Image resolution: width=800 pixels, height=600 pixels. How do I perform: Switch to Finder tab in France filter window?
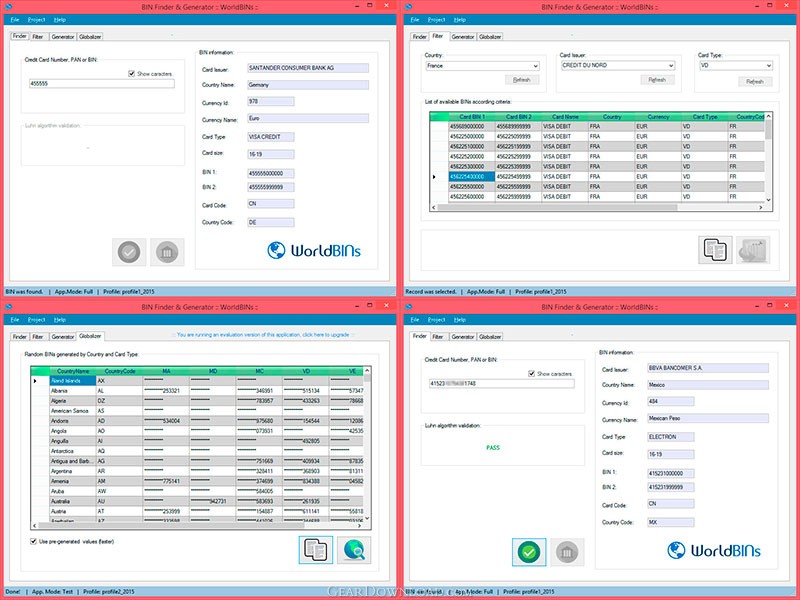(x=419, y=37)
